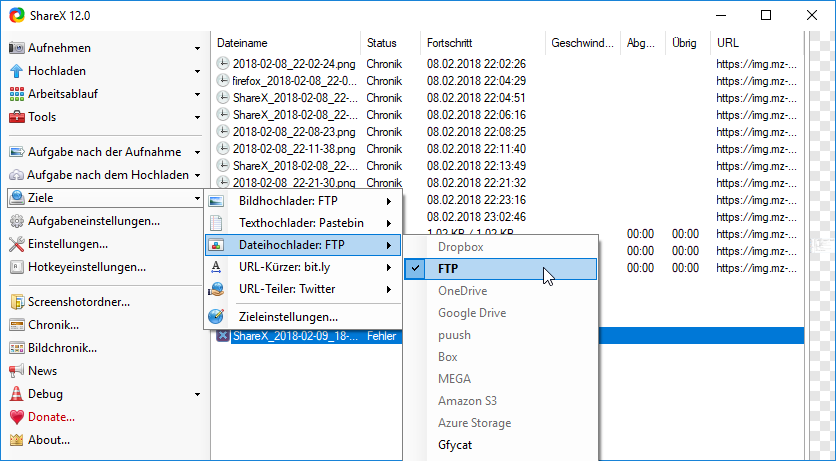Click the Bildhochlader picture icon in submenu

(x=216, y=201)
